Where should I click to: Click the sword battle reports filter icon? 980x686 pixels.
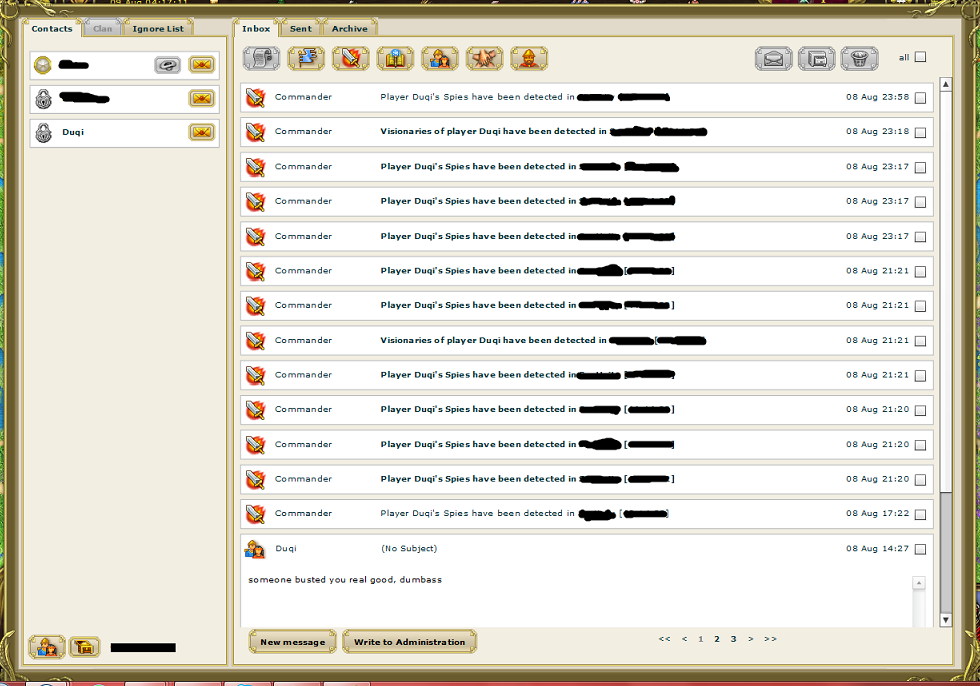click(350, 59)
